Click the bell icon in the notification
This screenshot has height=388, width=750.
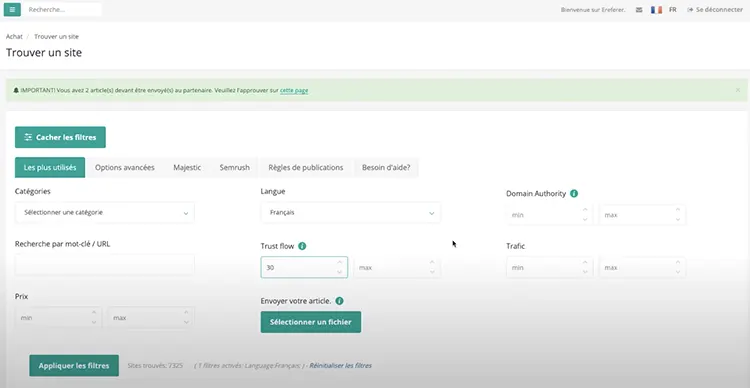click(16, 90)
